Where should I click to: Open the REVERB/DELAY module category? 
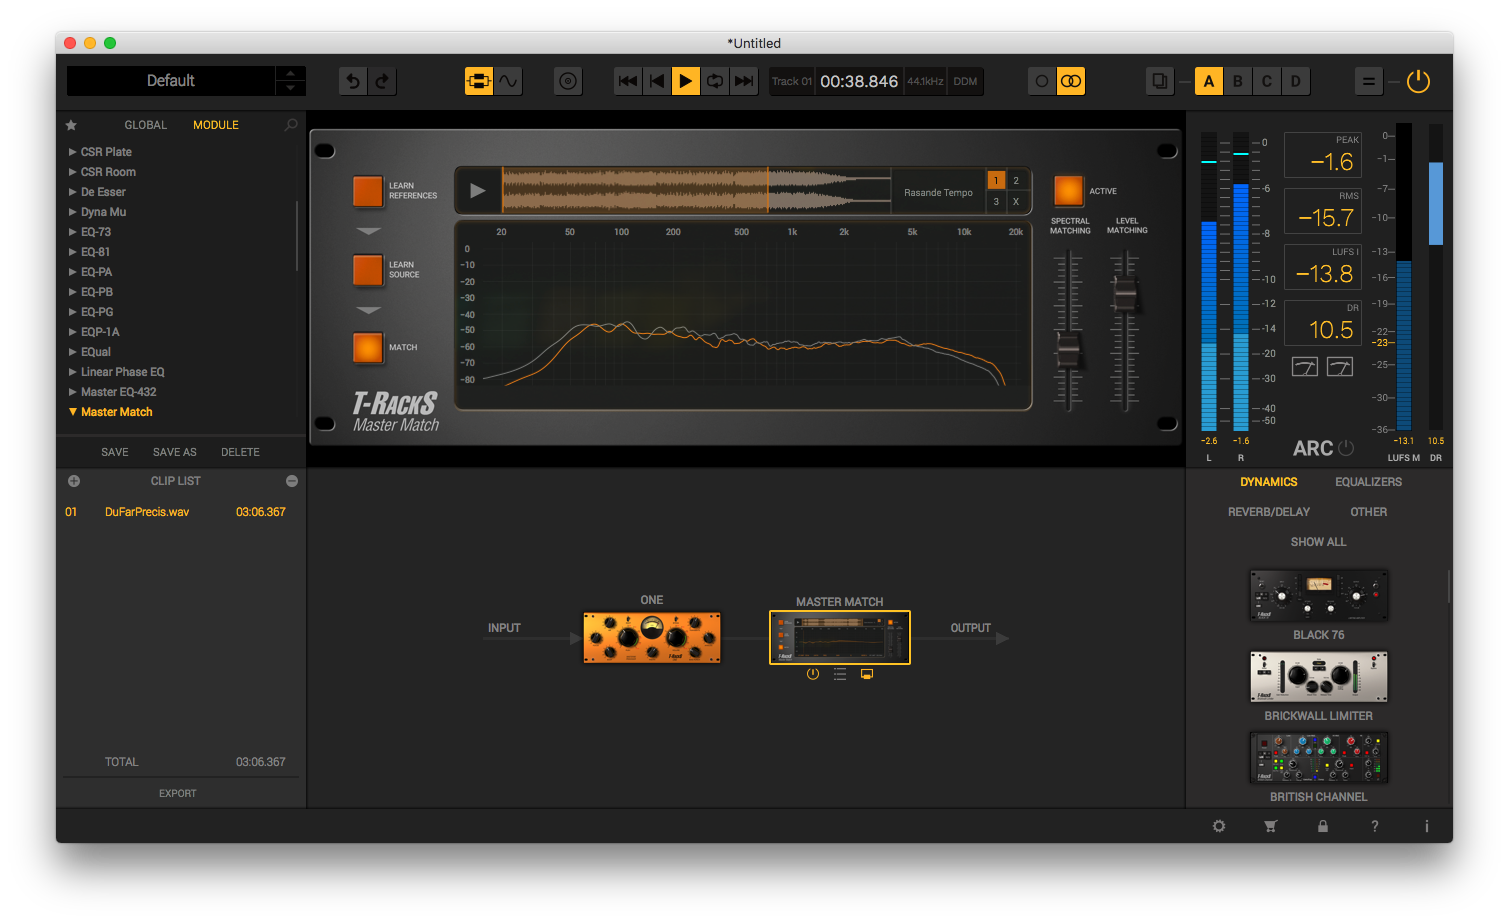coord(1269,512)
